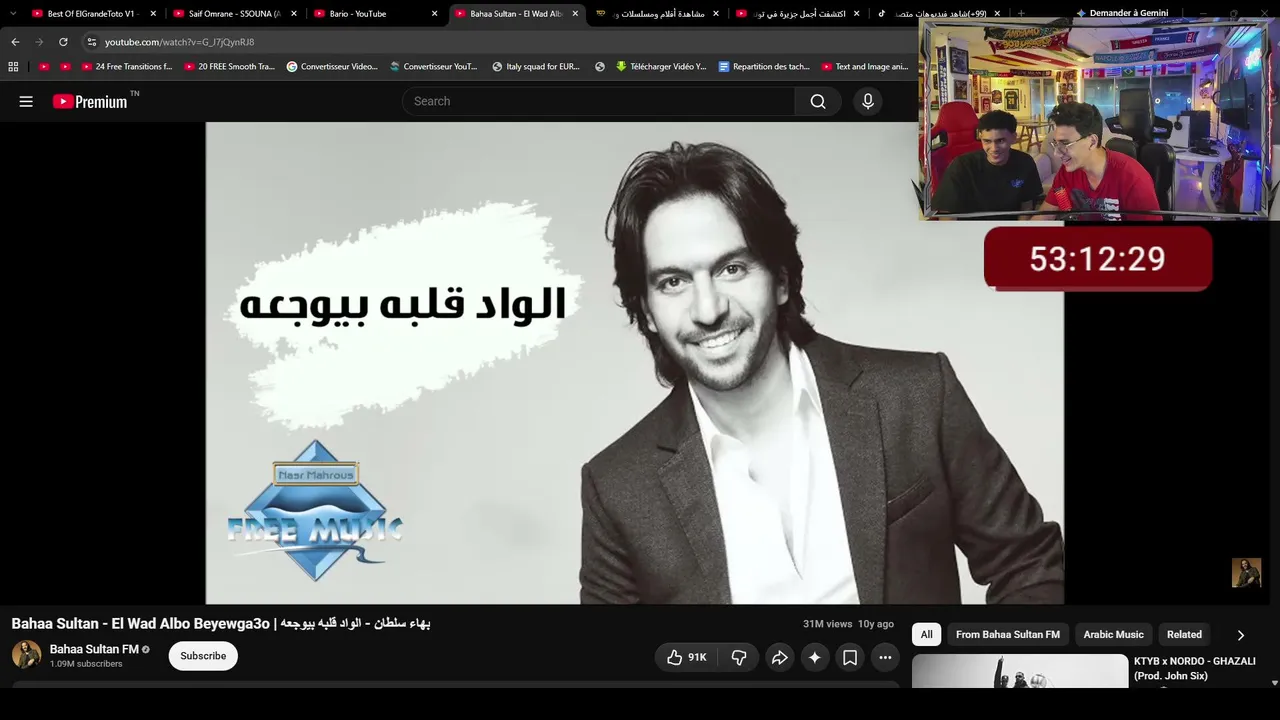This screenshot has width=1280, height=720.
Task: Select From Bahaa Sultan FM chip
Action: [1008, 635]
